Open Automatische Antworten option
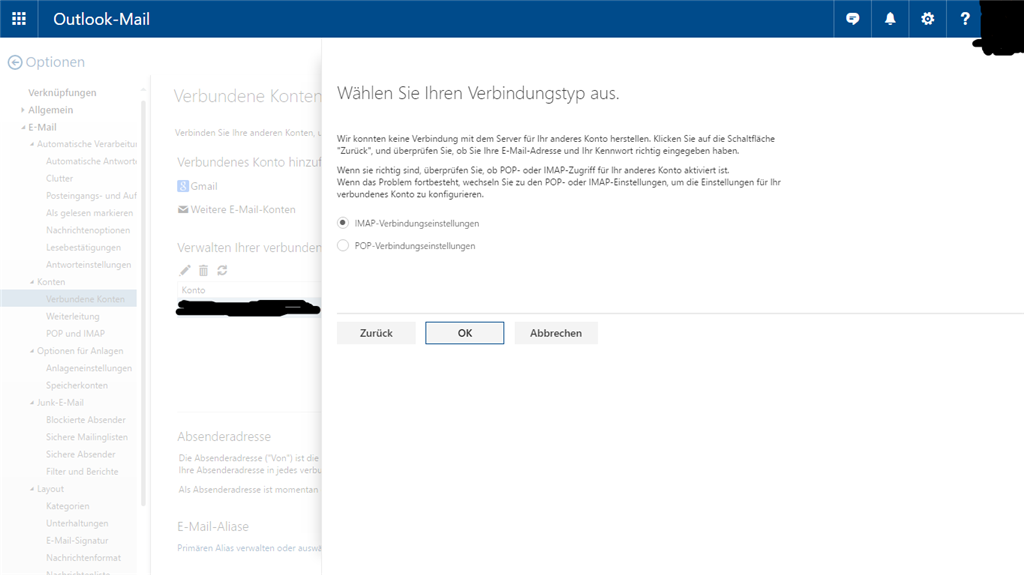Viewport: 1024px width, 575px height. click(x=91, y=161)
